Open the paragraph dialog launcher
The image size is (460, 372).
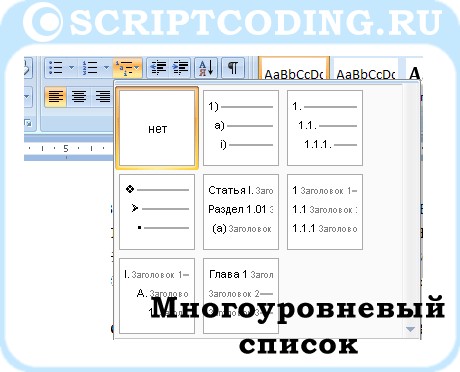coord(28,123)
